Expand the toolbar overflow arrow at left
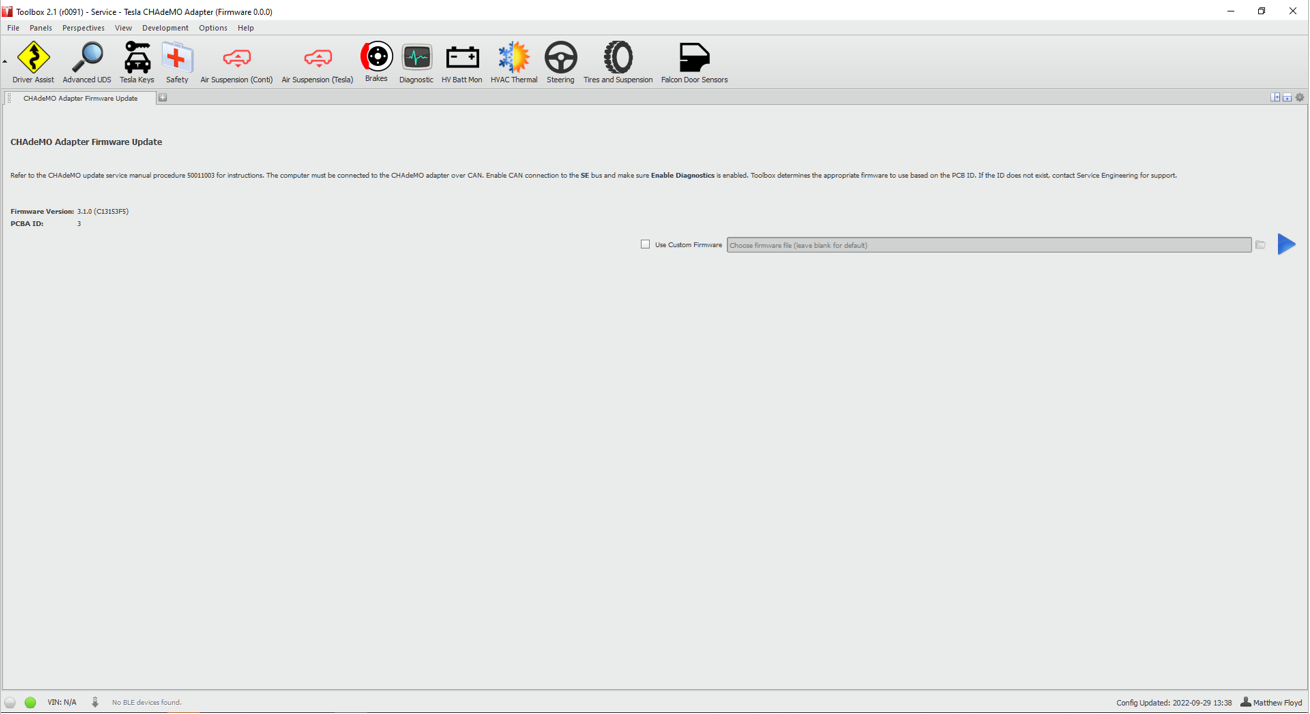The image size is (1310, 714). pos(5,62)
